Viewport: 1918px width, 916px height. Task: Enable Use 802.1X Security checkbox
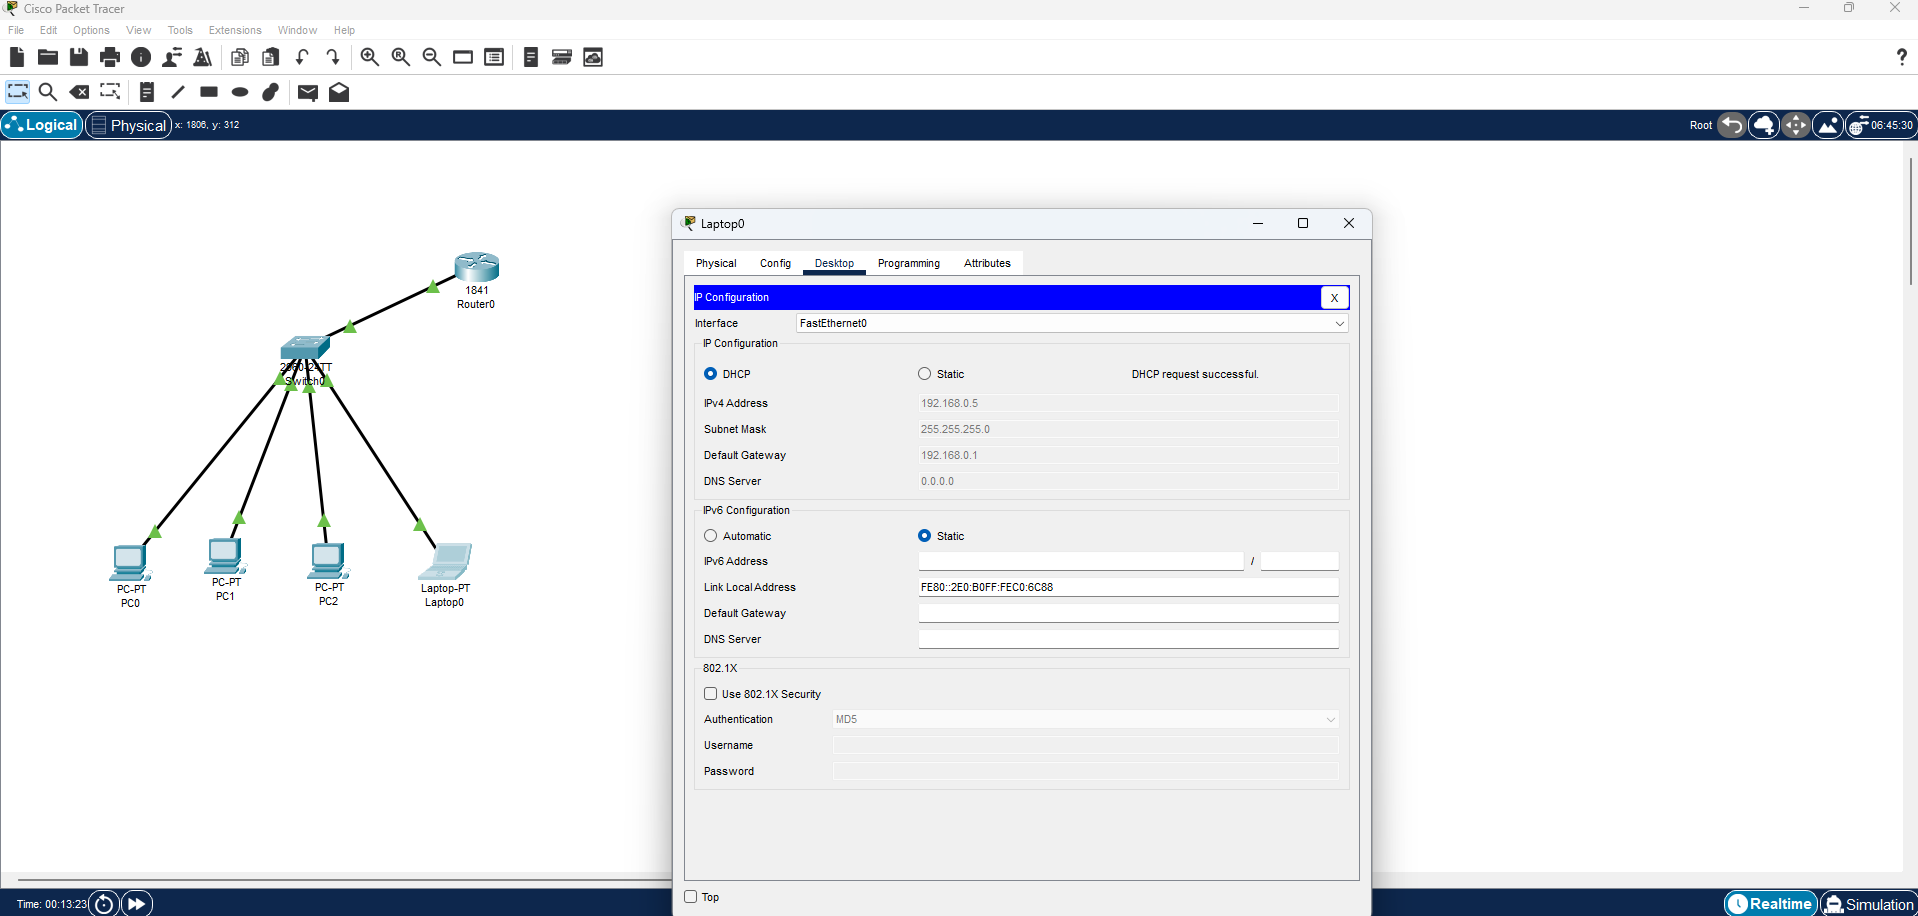[x=710, y=694]
